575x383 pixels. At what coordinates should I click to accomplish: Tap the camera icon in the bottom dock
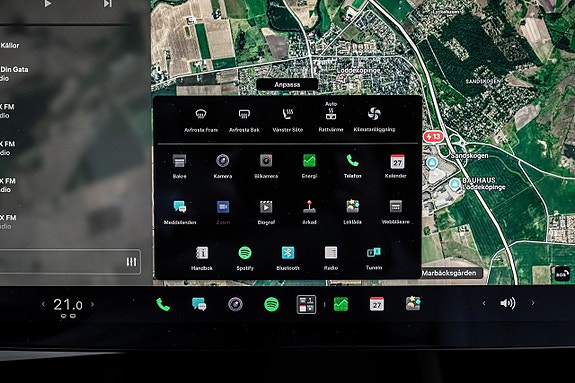point(235,304)
